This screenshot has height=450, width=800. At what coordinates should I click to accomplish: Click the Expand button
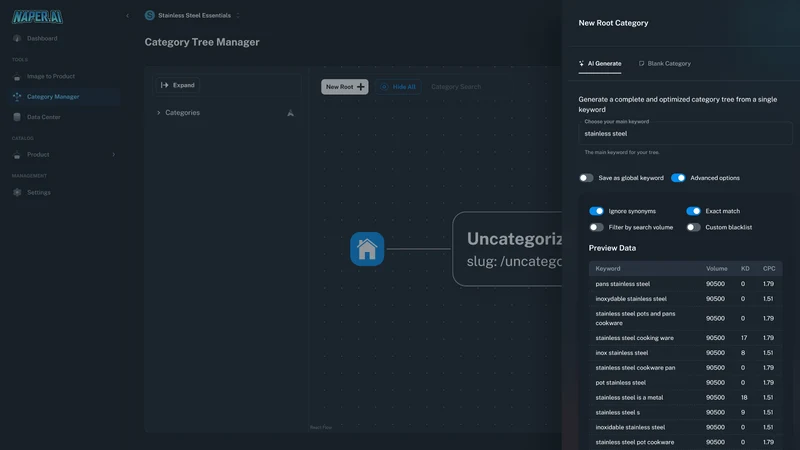click(178, 85)
